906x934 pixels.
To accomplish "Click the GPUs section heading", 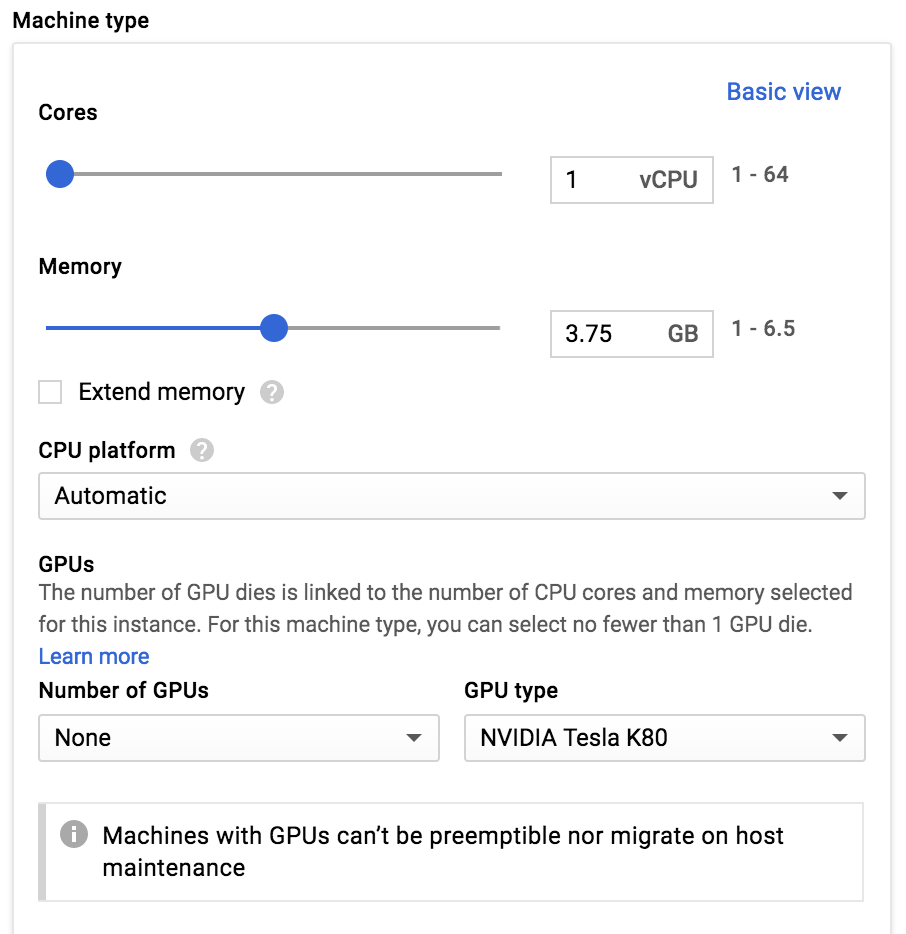I will pos(66,564).
